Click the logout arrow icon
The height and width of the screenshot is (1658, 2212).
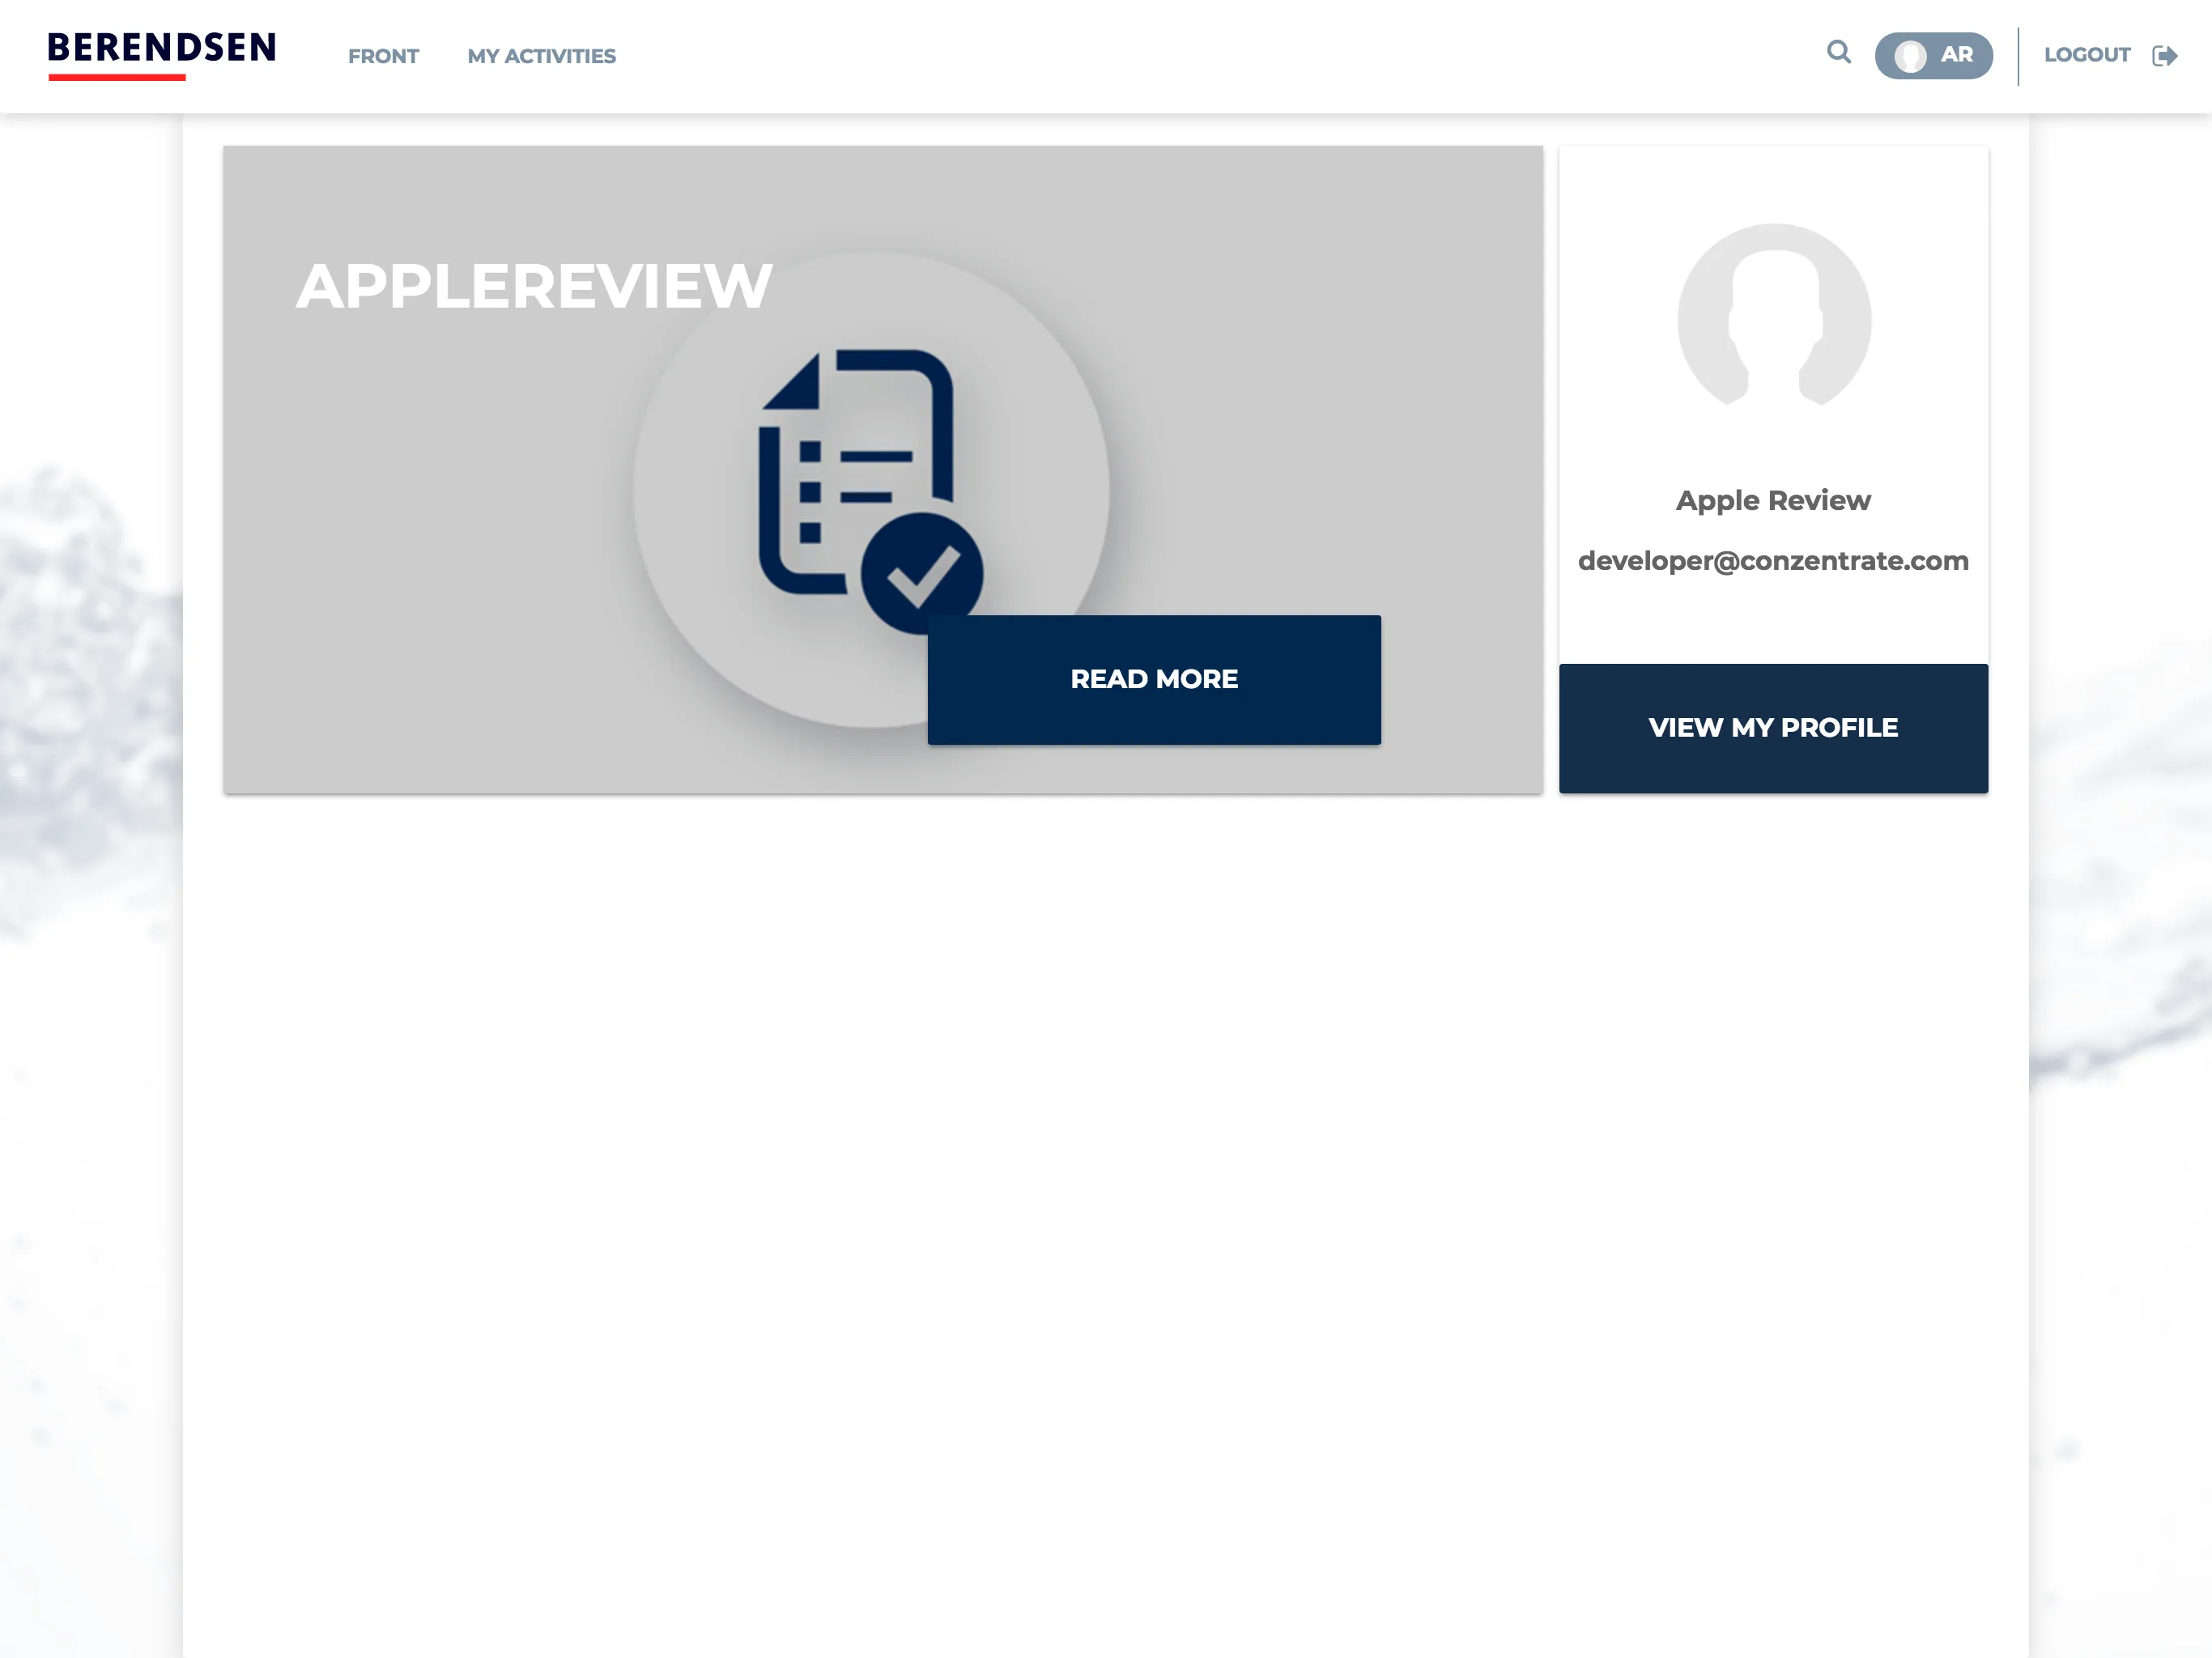coord(2164,56)
